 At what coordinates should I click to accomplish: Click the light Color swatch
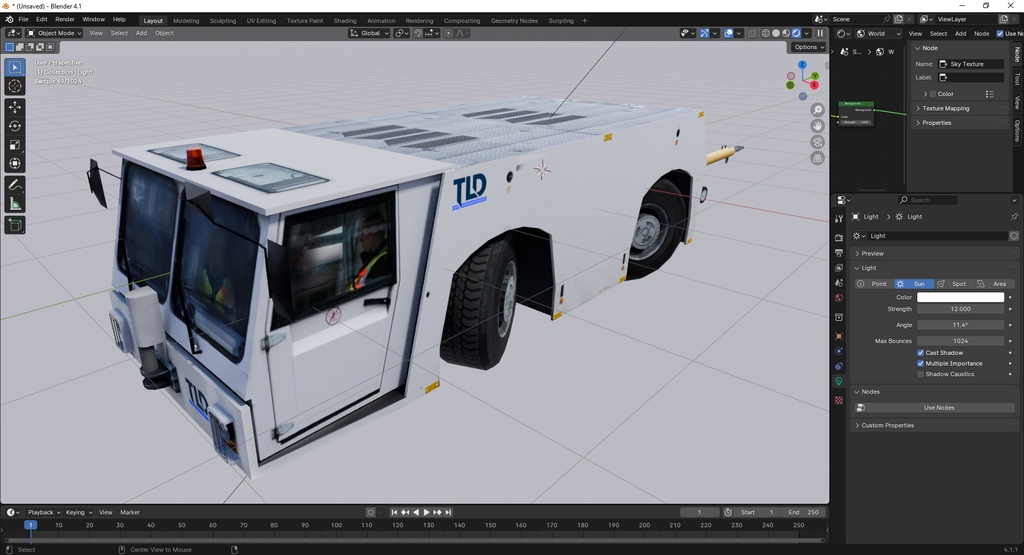[960, 297]
